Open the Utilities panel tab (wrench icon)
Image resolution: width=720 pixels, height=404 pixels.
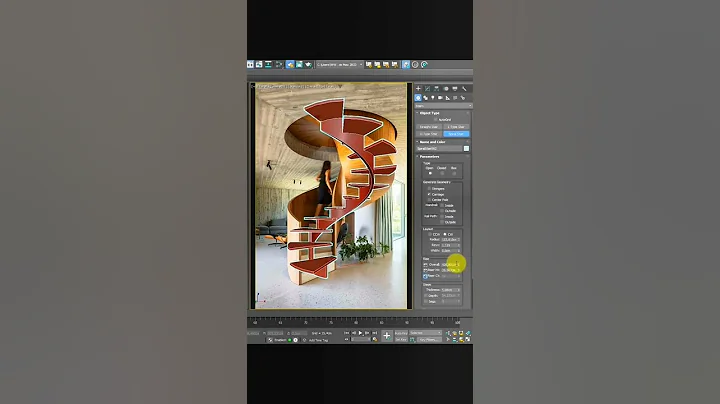[x=464, y=89]
